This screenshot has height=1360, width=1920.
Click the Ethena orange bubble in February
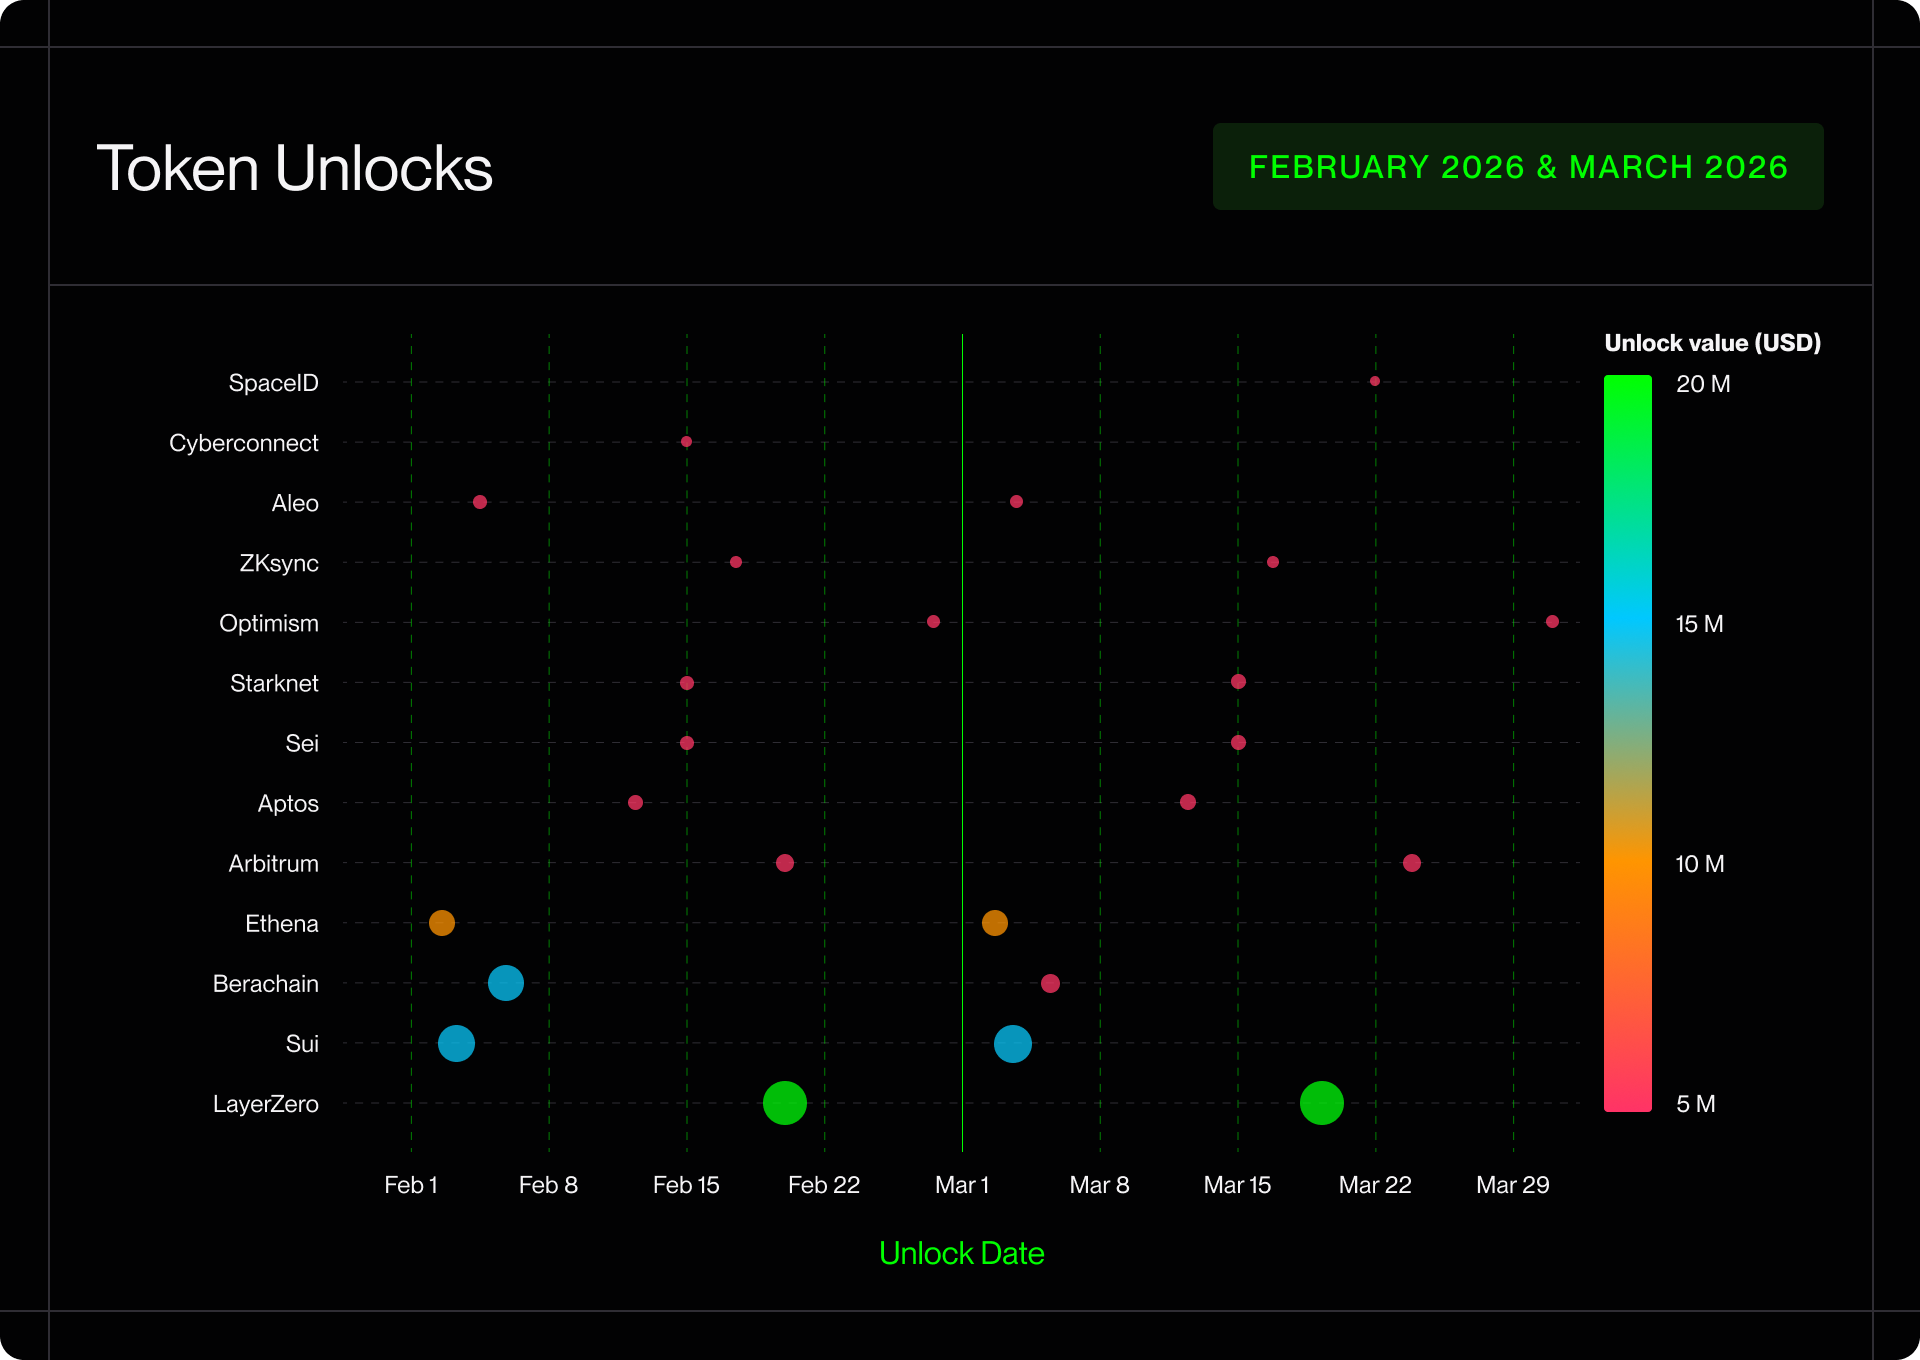tap(441, 923)
